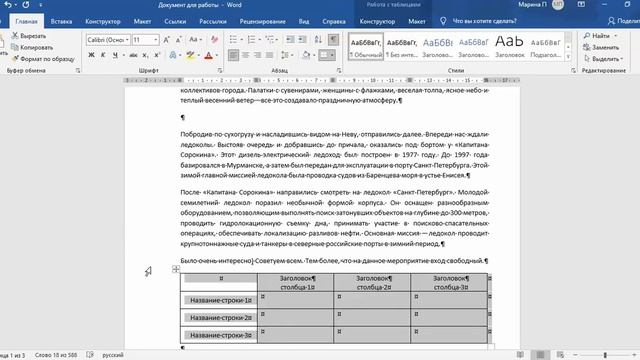Image resolution: width=640 pixels, height=360 pixels.
Task: Apply the Обычный style
Action: tap(366, 47)
